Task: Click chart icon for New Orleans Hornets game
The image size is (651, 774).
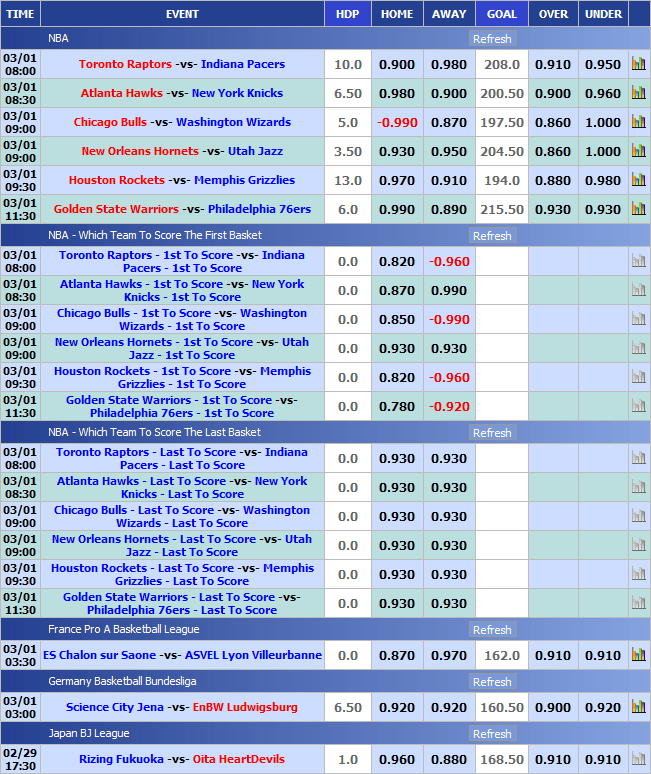Action: 638,151
